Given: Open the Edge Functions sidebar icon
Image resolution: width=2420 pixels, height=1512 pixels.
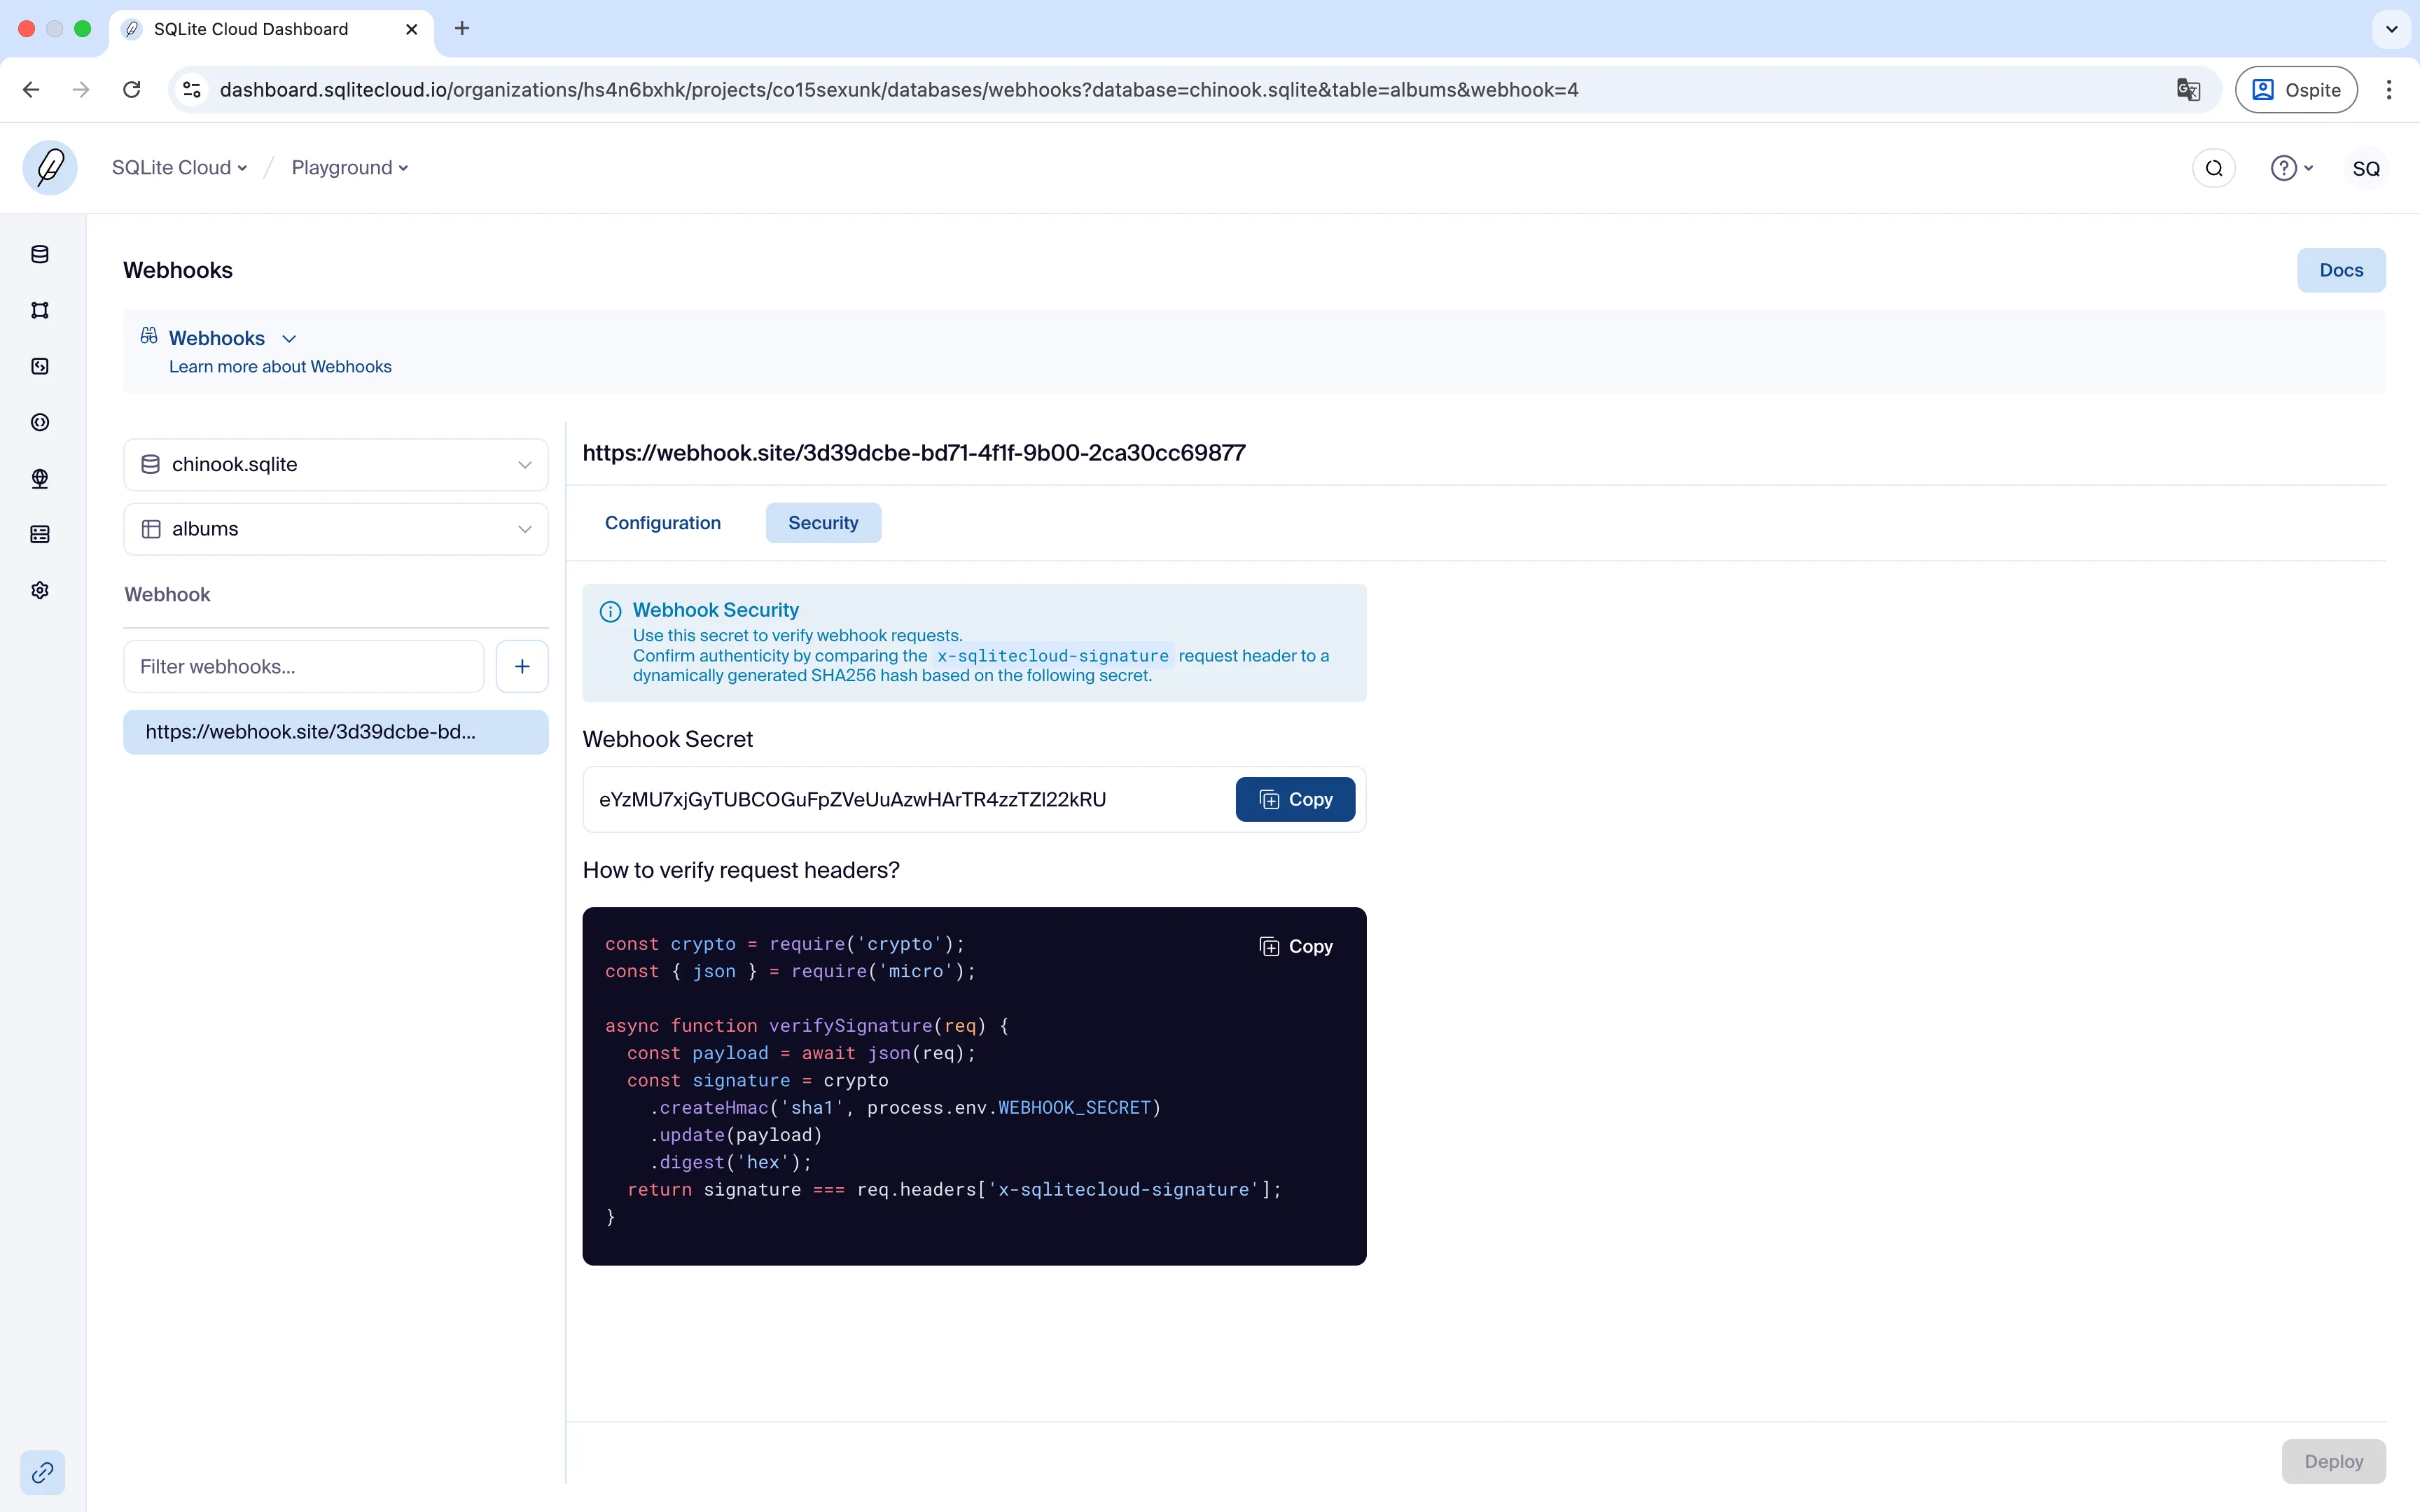Looking at the screenshot, I should click(x=39, y=422).
